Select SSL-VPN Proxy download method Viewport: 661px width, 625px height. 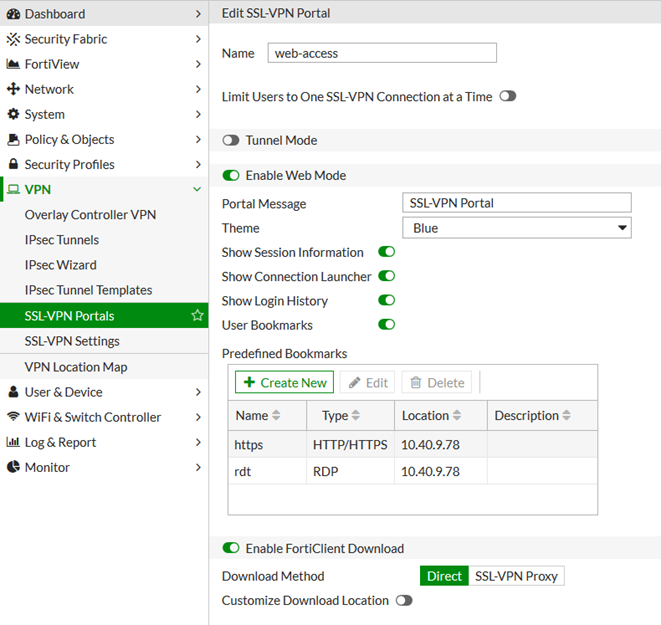516,576
